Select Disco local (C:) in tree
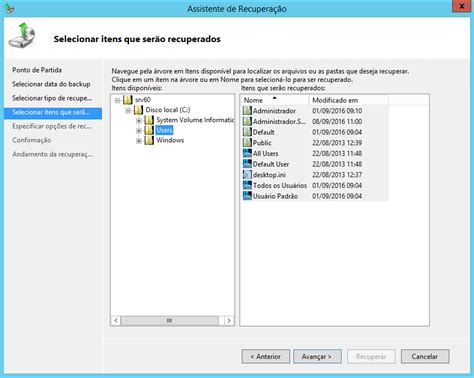 click(x=168, y=110)
